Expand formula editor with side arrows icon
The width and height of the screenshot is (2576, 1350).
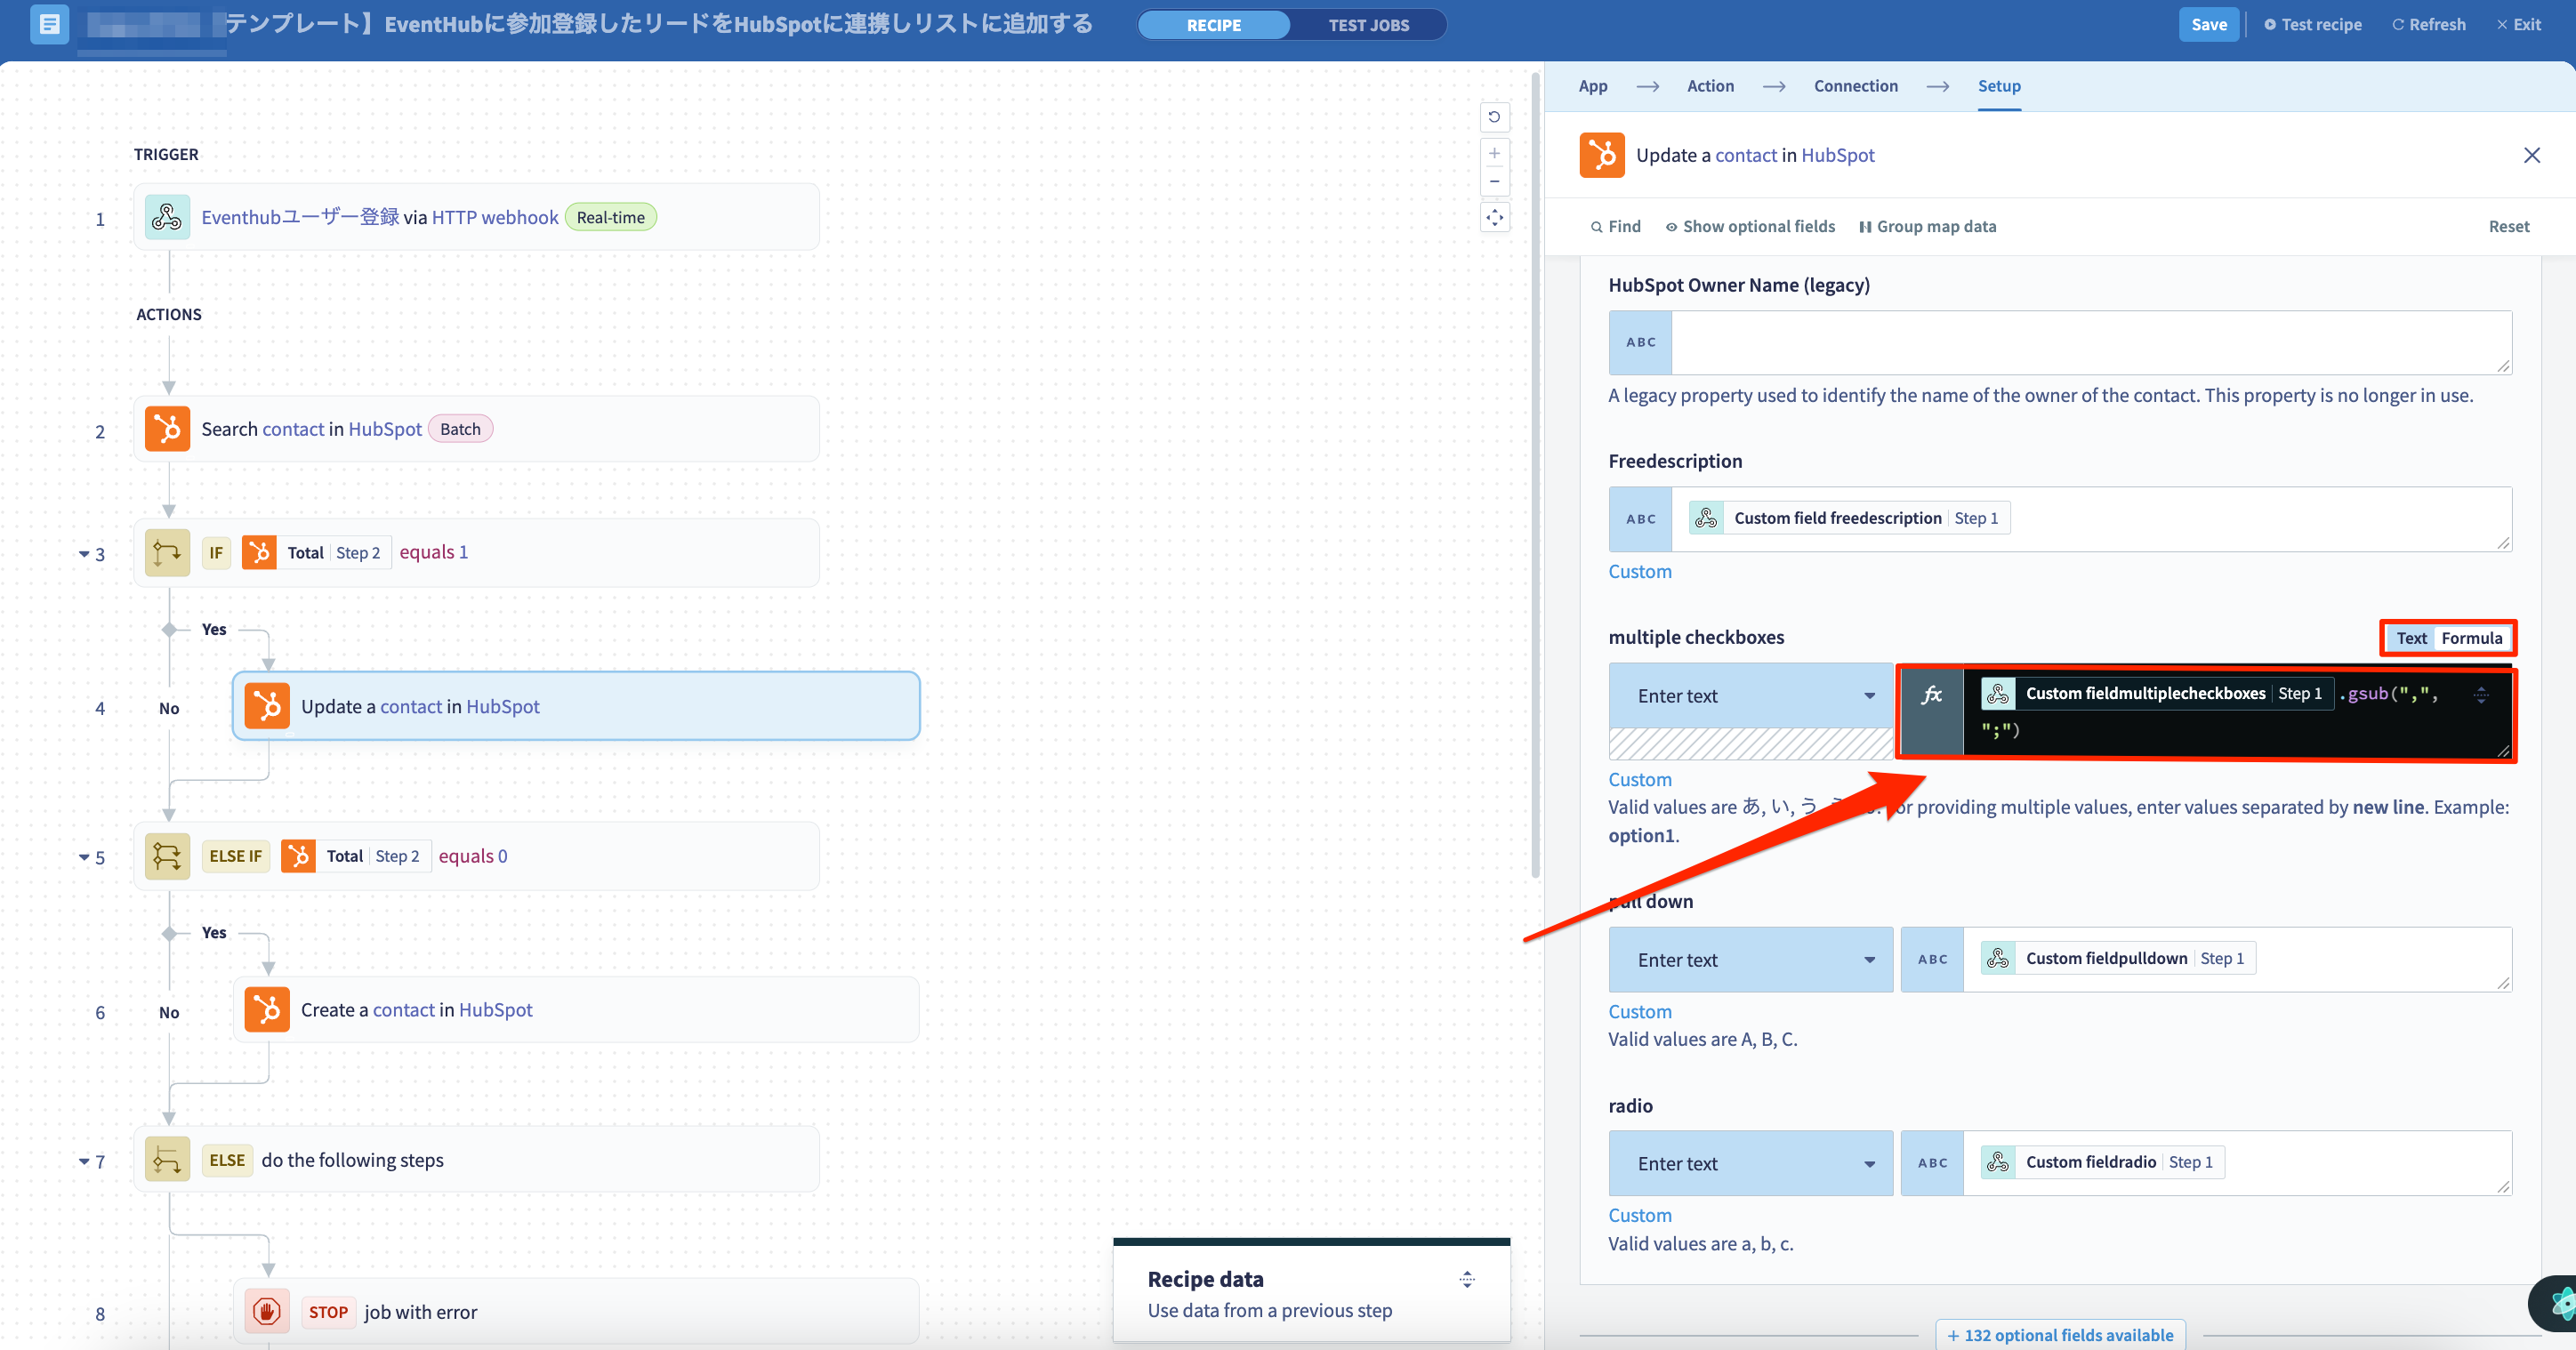(x=2481, y=695)
